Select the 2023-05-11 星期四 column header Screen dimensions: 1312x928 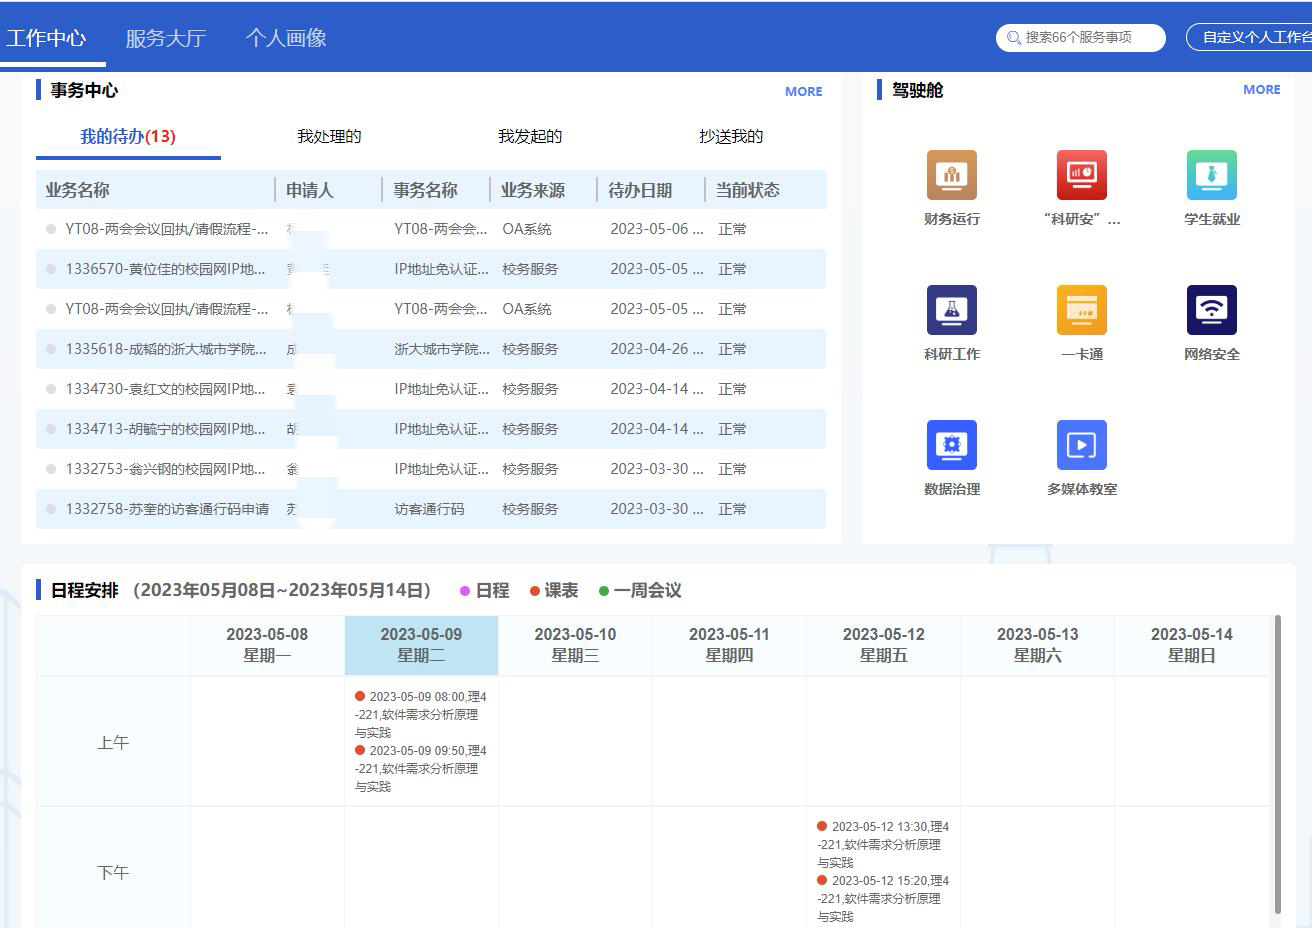pyautogui.click(x=729, y=645)
